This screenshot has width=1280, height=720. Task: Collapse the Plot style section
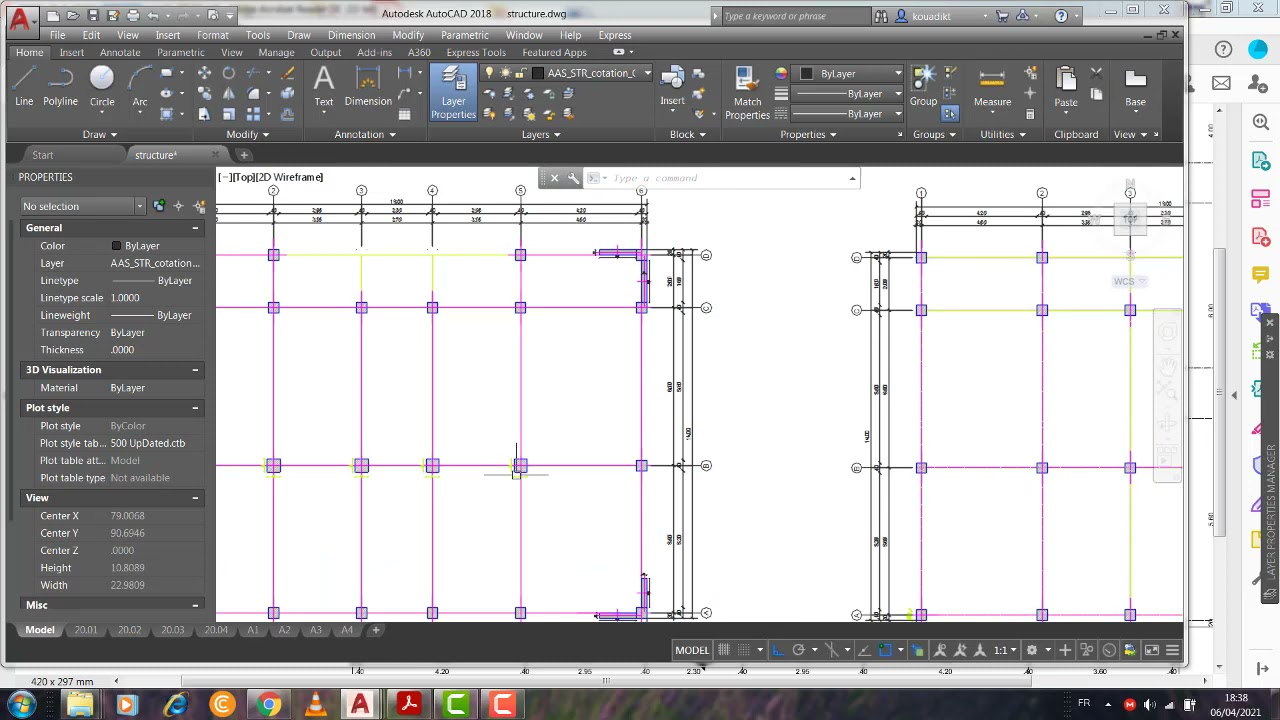click(195, 408)
